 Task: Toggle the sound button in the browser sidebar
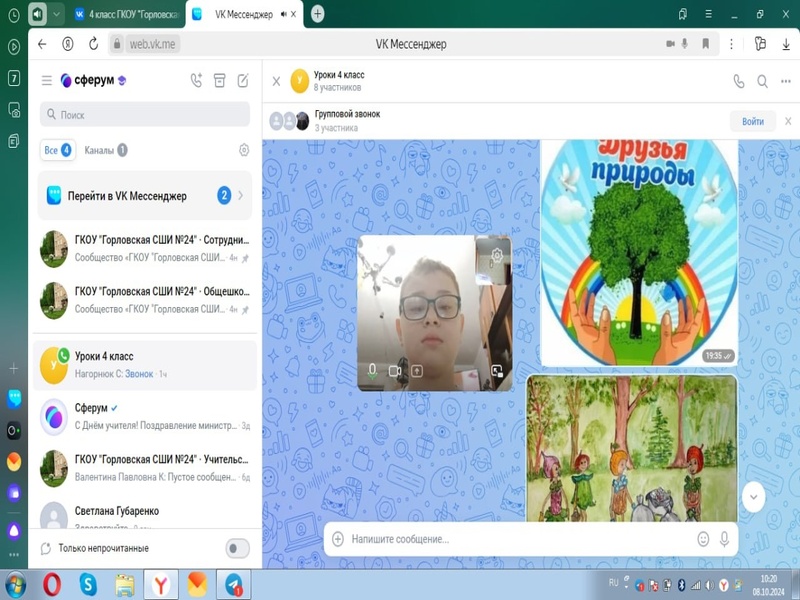tap(37, 14)
